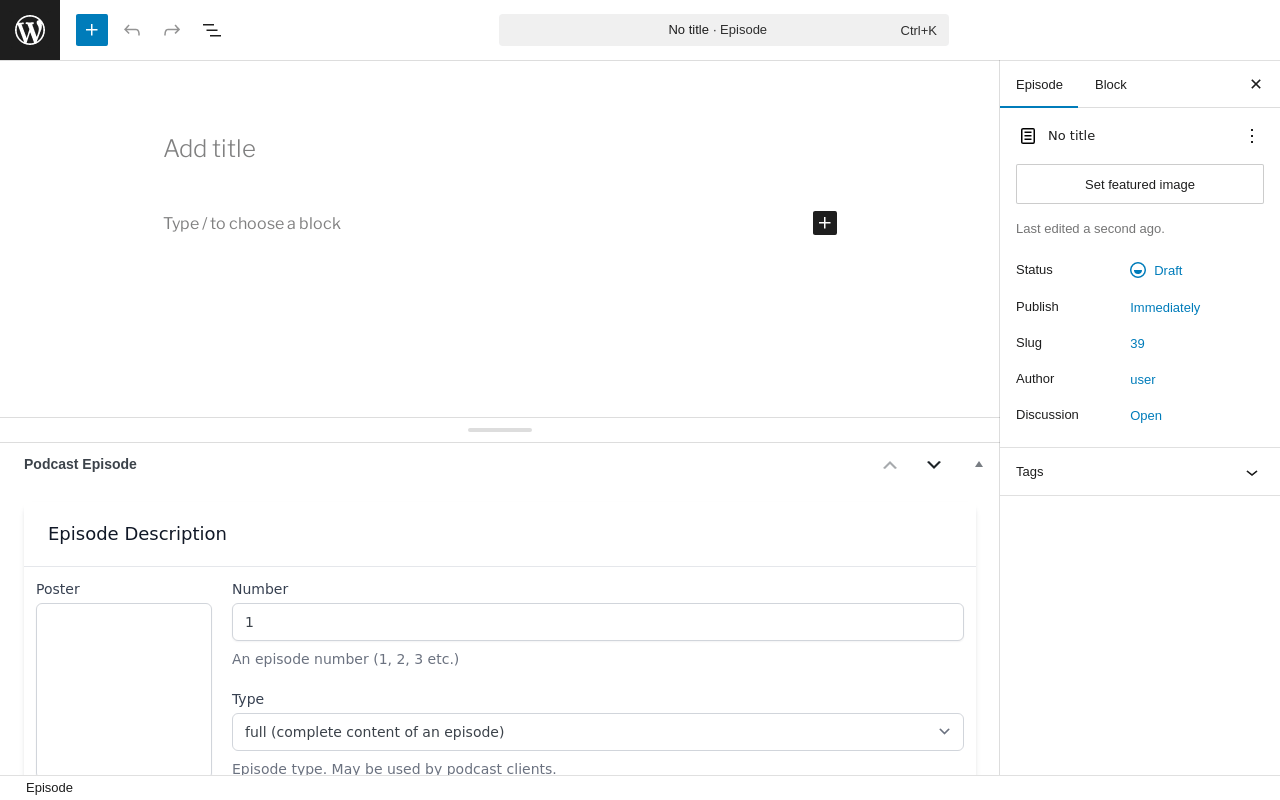The image size is (1280, 800).
Task: Select the Episode sidebar tab
Action: pos(1039,84)
